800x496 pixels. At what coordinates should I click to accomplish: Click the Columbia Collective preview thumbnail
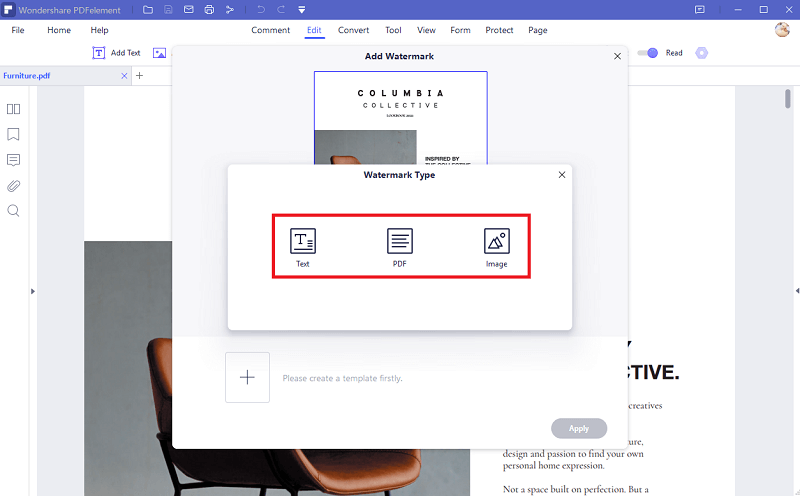tap(401, 118)
